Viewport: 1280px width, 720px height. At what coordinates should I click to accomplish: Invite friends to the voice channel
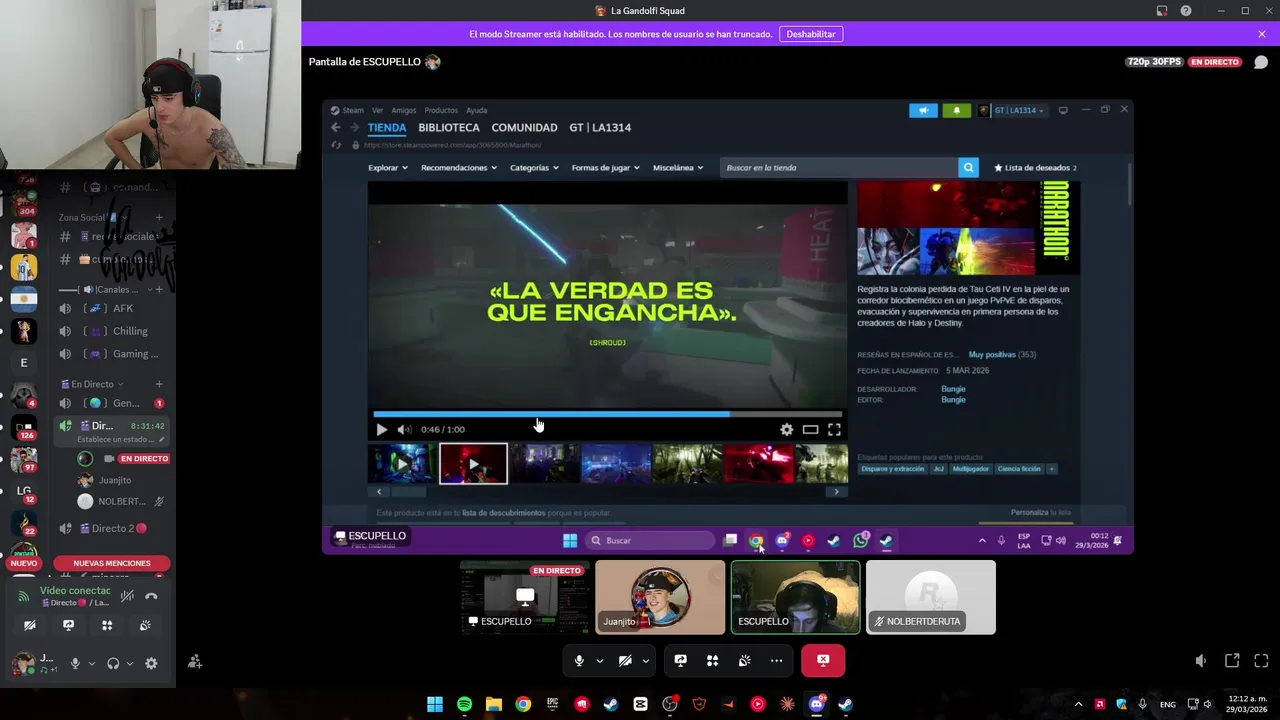[x=195, y=662]
